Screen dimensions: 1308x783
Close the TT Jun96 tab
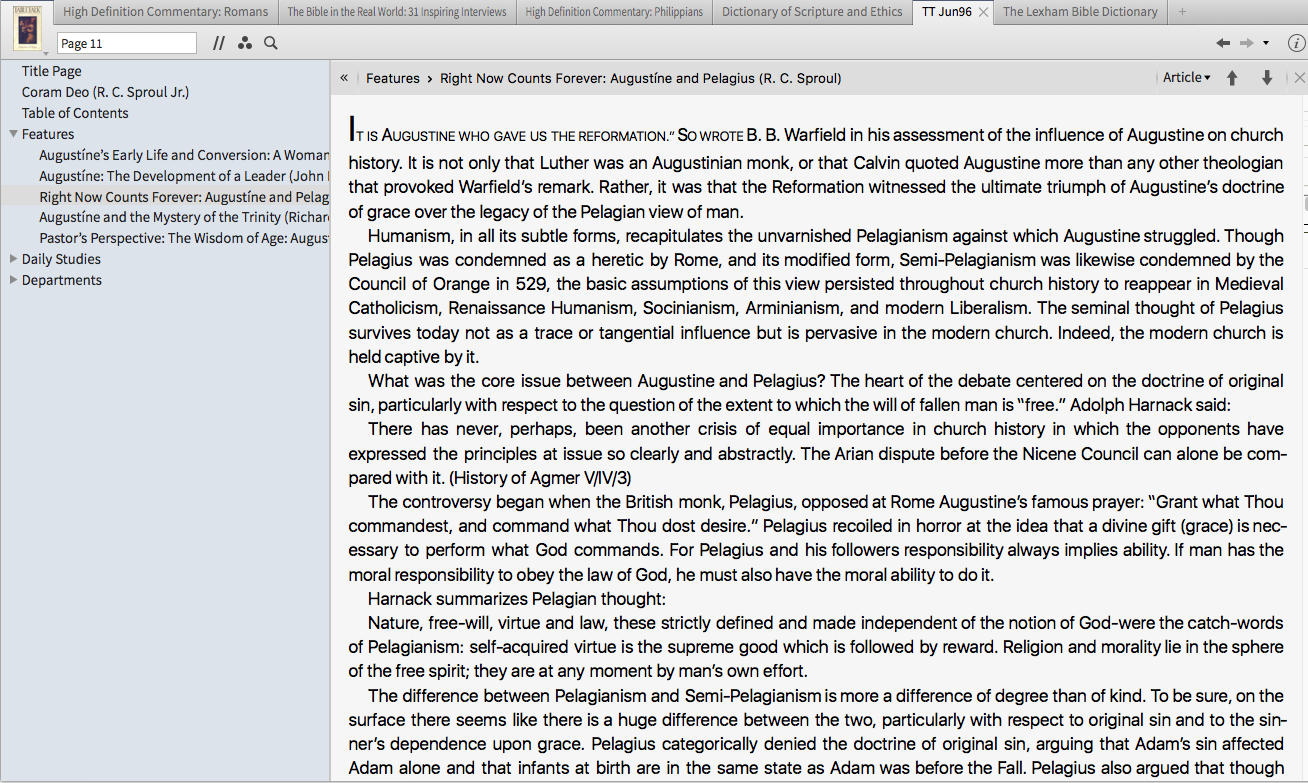(983, 12)
